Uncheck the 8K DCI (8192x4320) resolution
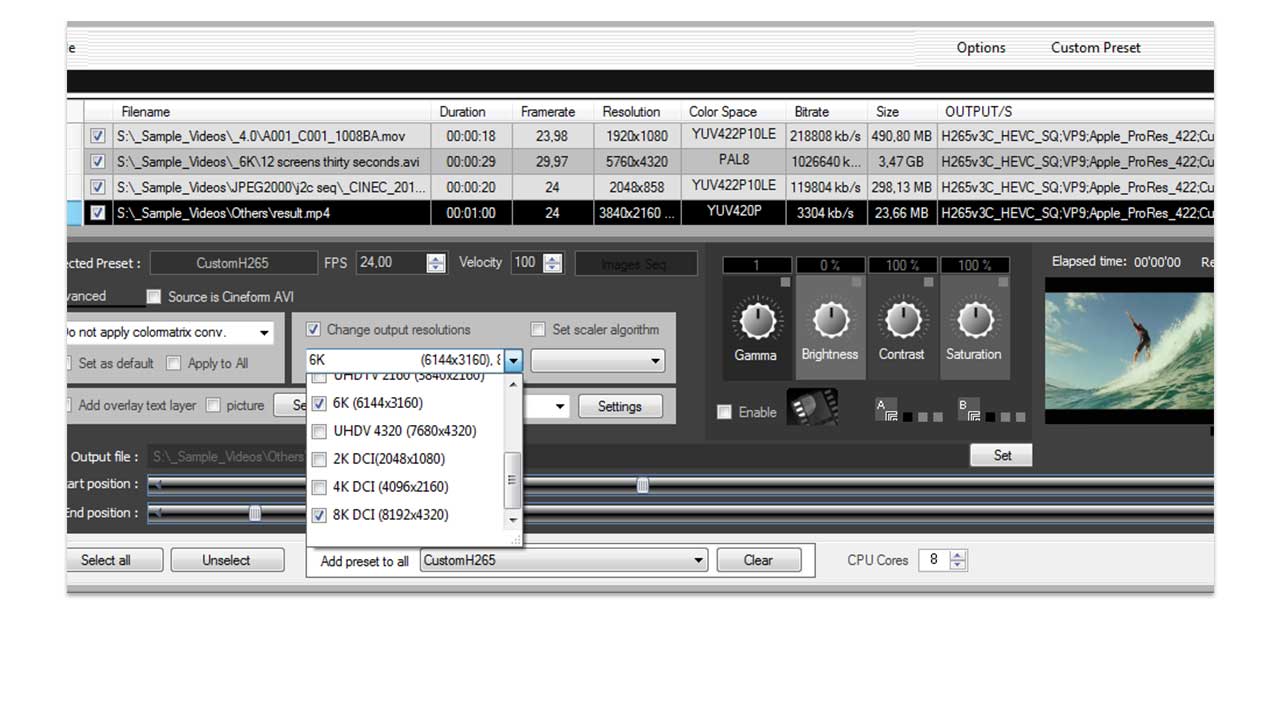The width and height of the screenshot is (1280, 720). tap(320, 516)
